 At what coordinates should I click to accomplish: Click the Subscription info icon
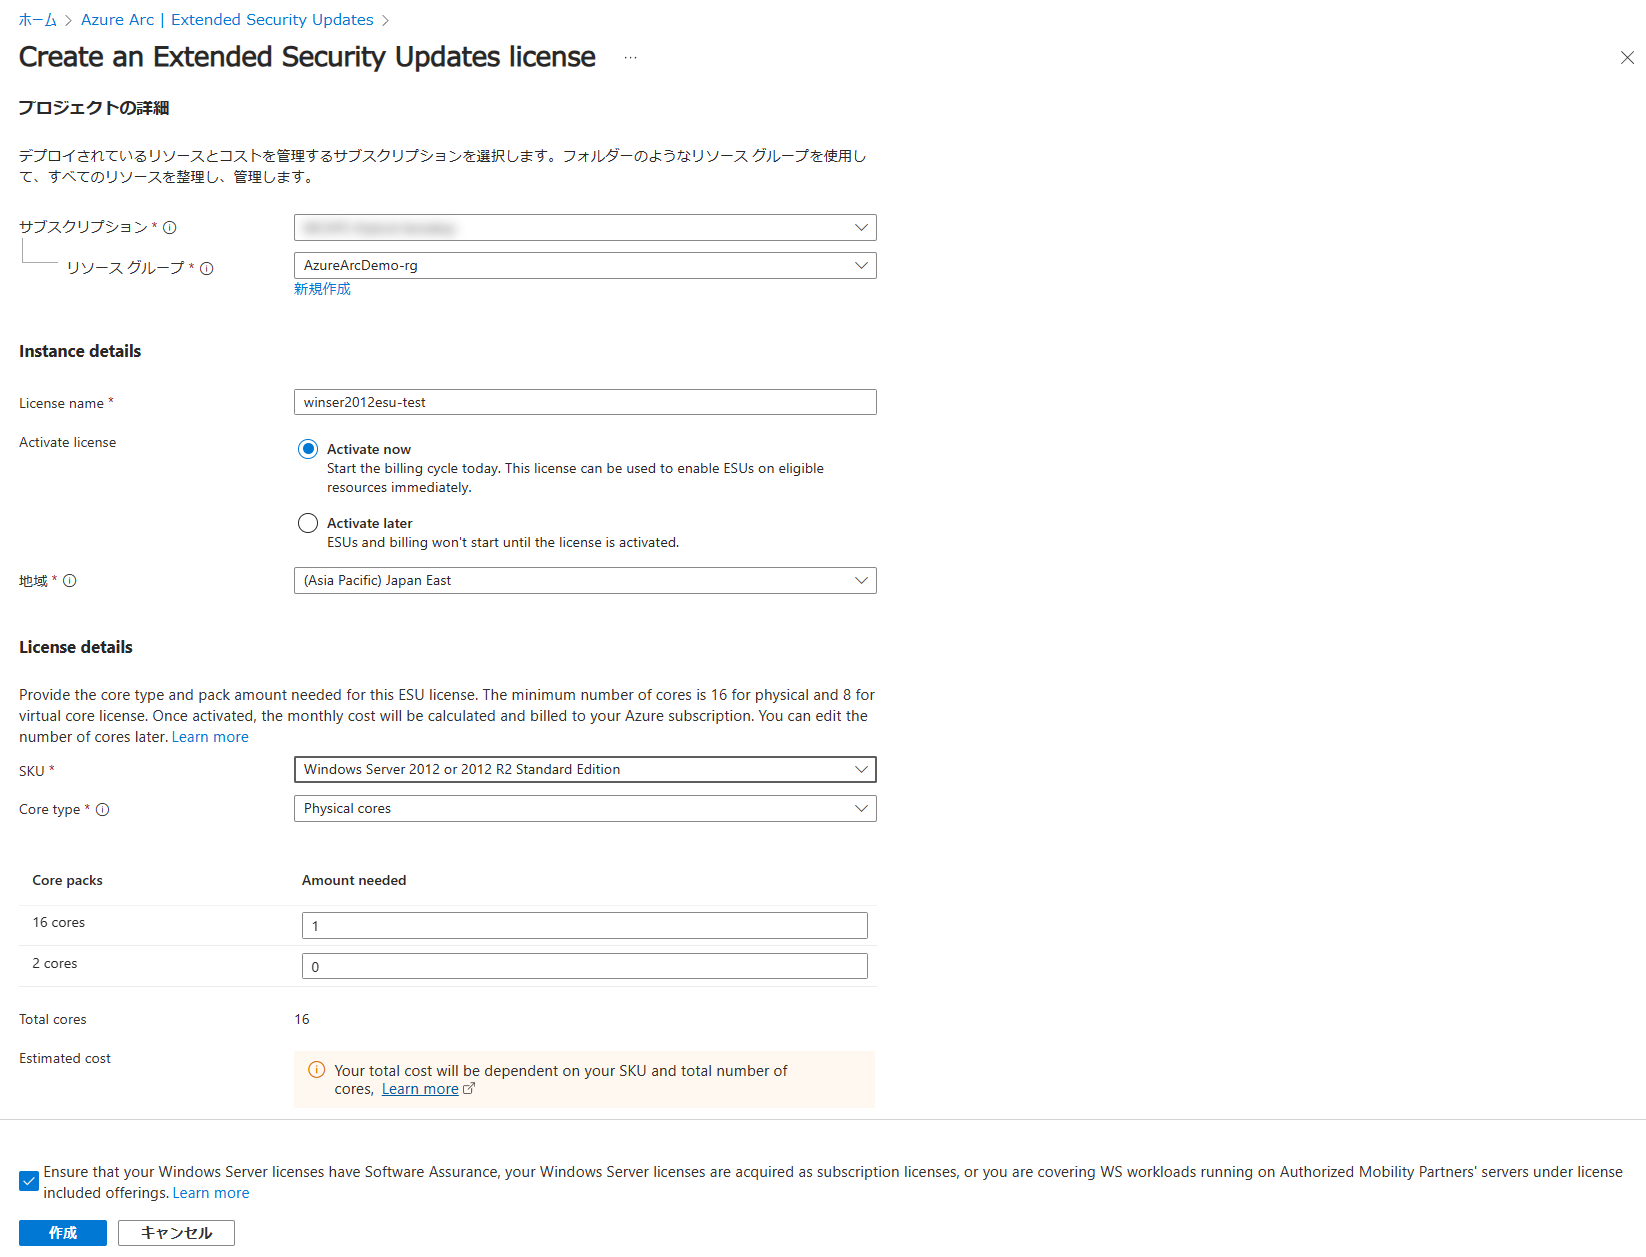pos(170,227)
